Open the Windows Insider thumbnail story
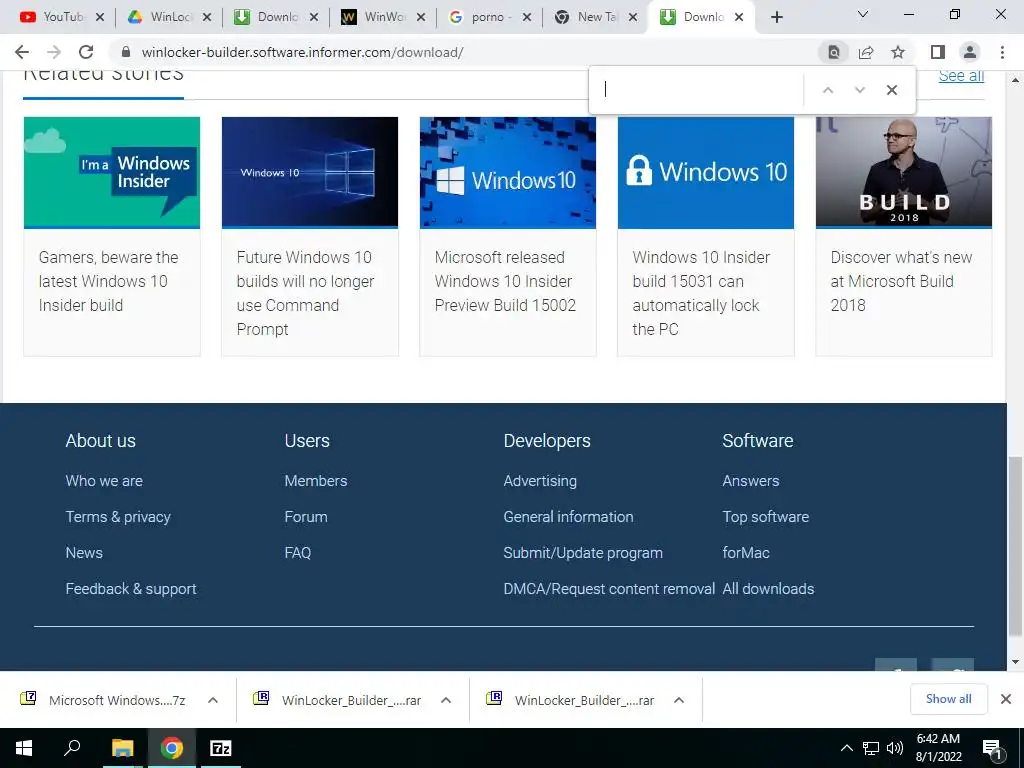 coord(112,172)
